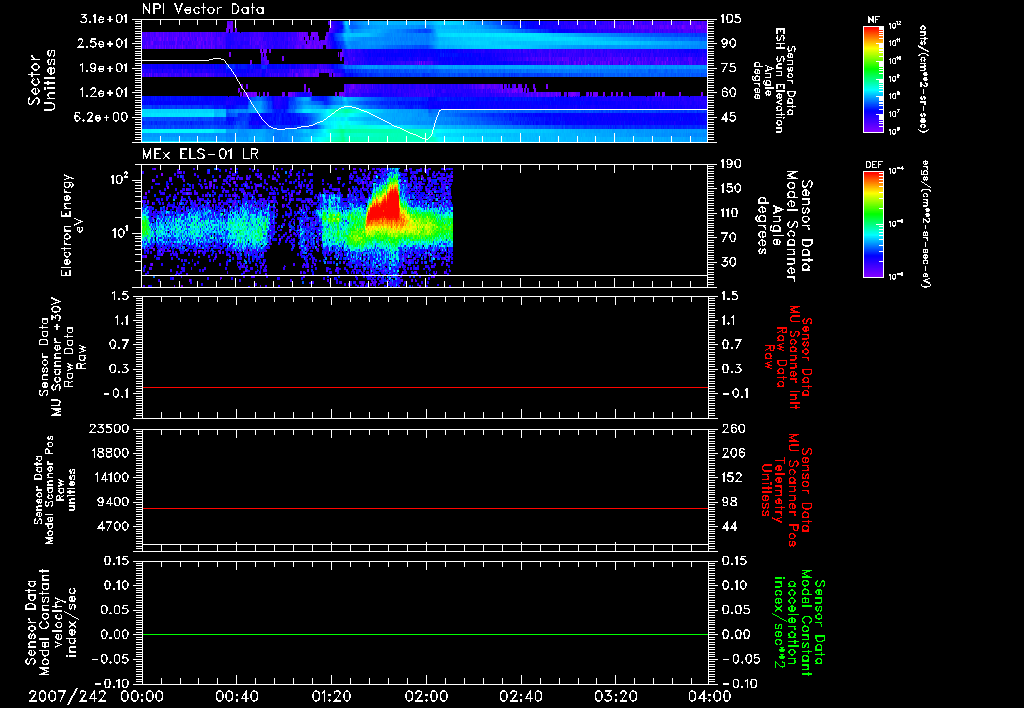
Task: Click the "9400" scanner position tick
Action: click(115, 502)
